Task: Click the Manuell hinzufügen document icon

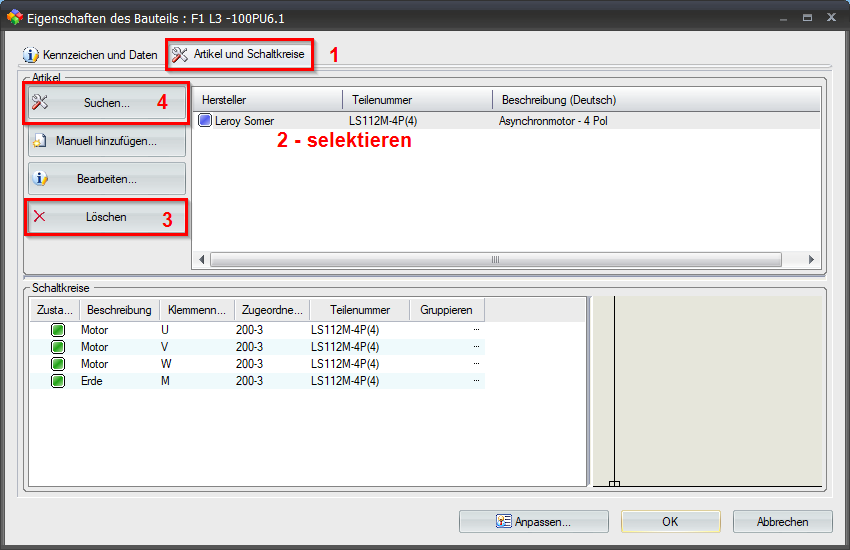Action: click(40, 141)
